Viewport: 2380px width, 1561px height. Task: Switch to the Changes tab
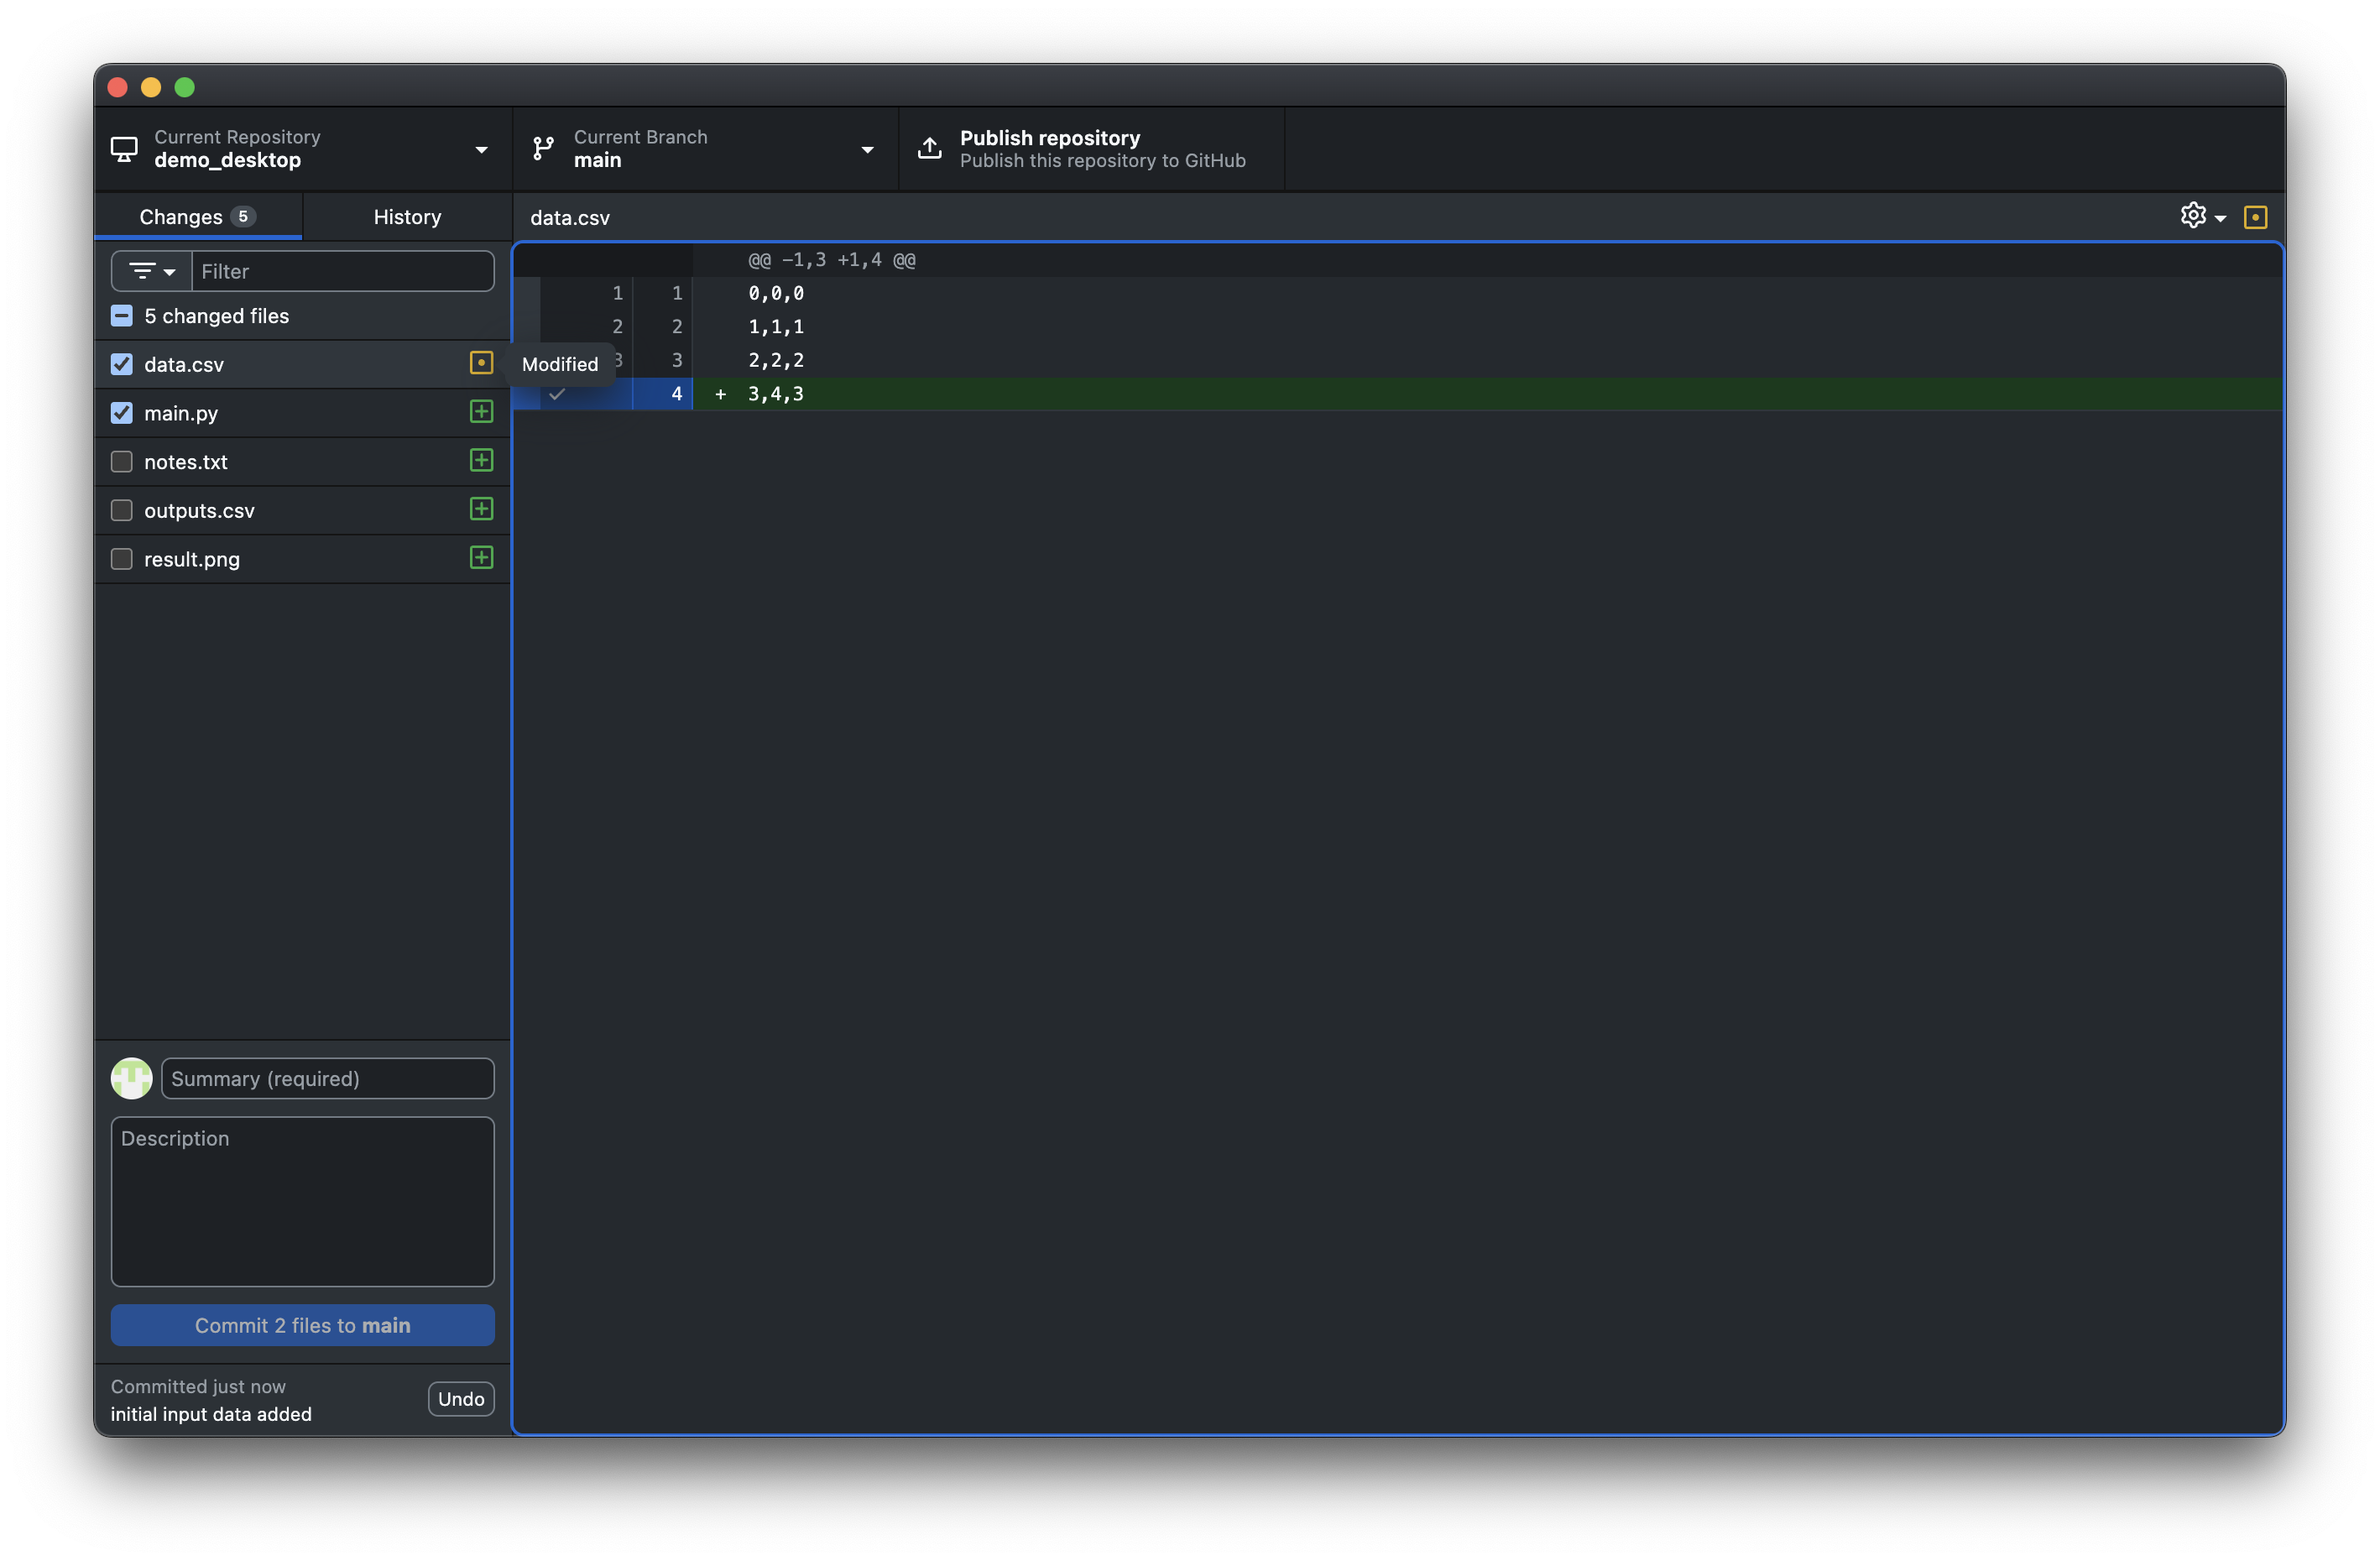tap(198, 217)
